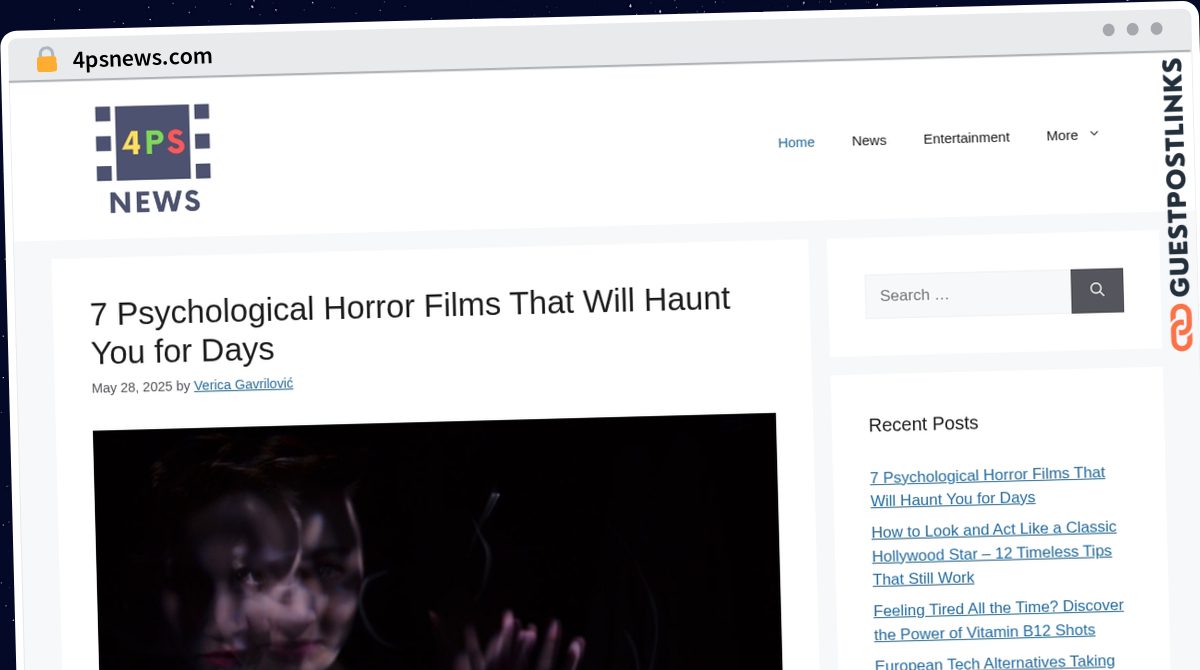
Task: Click the orange chain-link Guestpostlinks icon
Action: pyautogui.click(x=1181, y=328)
